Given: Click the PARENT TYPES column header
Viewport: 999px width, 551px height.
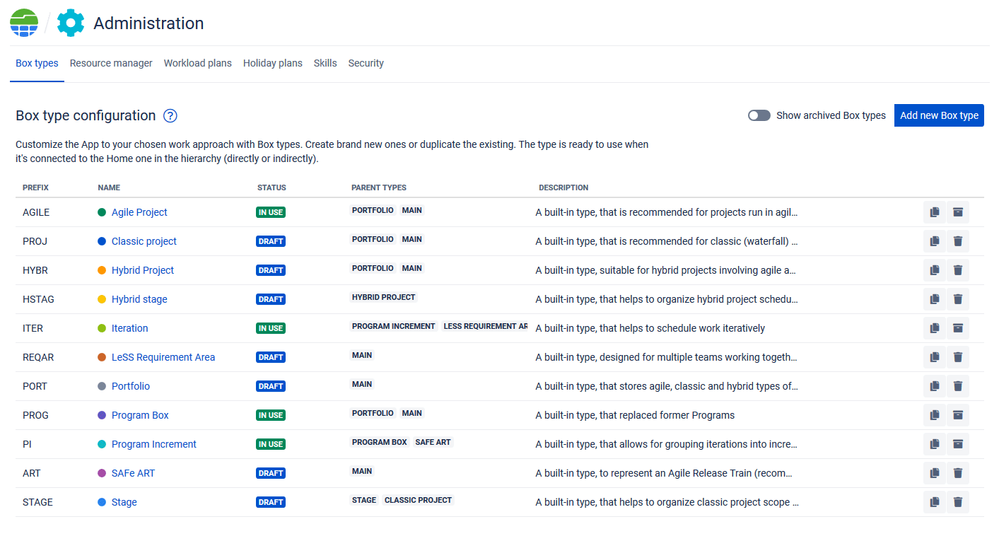Looking at the screenshot, I should coord(378,188).
